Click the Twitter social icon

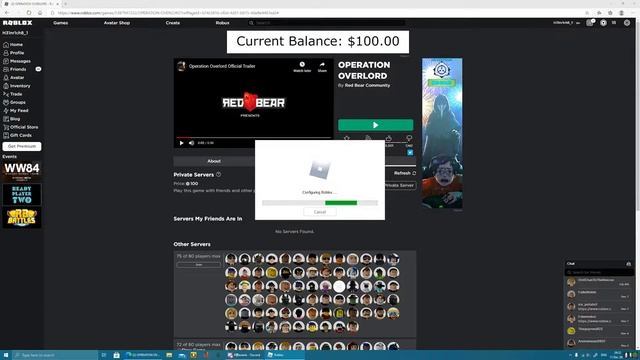[x=410, y=152]
